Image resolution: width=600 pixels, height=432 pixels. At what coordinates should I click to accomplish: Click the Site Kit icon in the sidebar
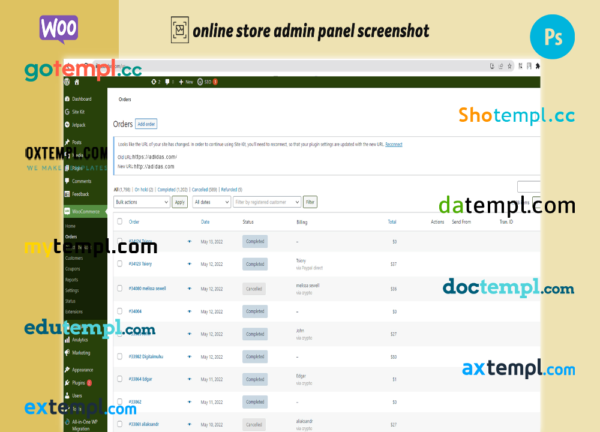[67, 112]
